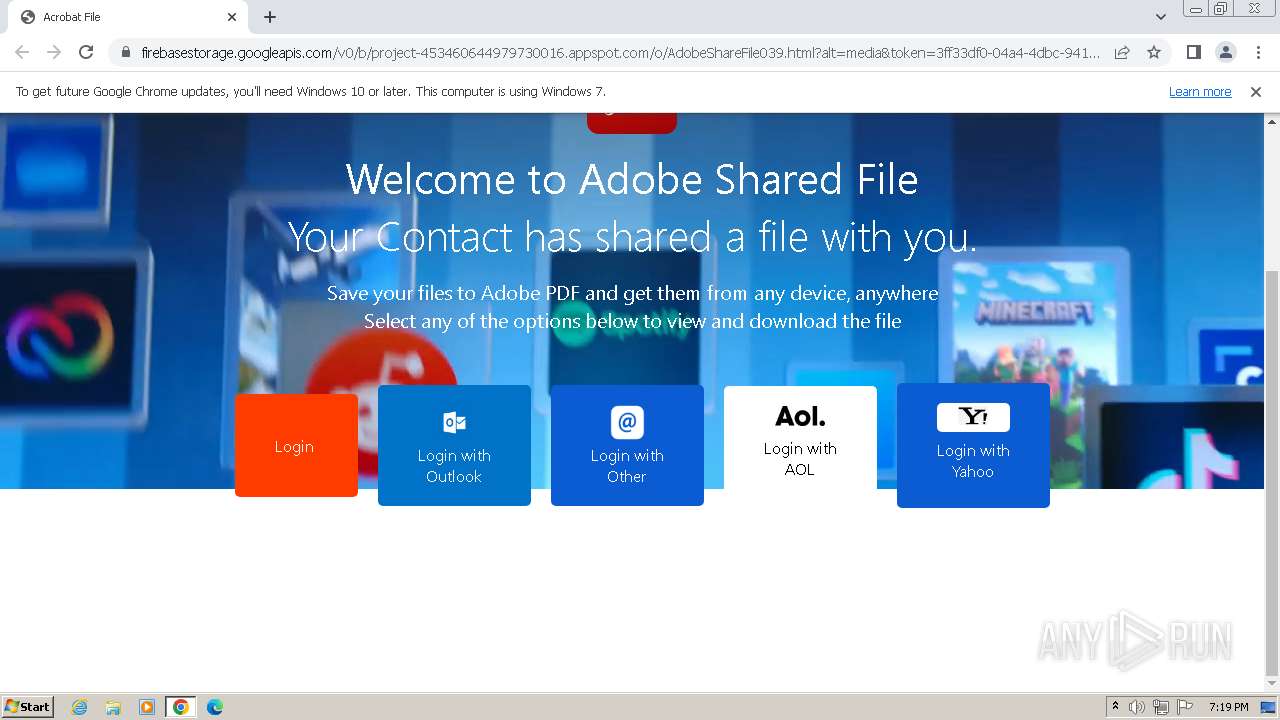Click the Yahoo Y! logo

coord(973,417)
